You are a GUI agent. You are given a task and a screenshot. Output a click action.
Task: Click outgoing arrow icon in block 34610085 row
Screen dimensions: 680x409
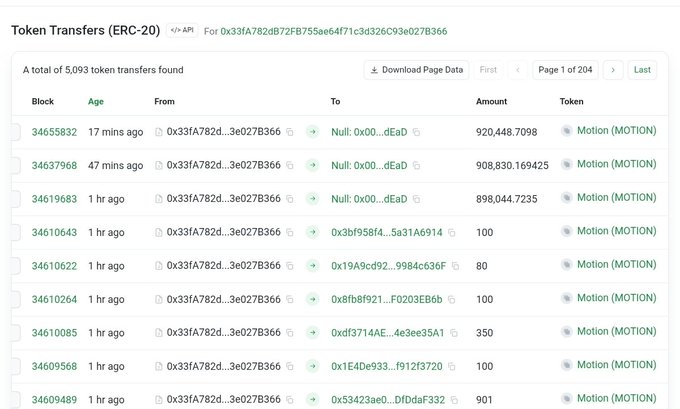click(x=312, y=333)
